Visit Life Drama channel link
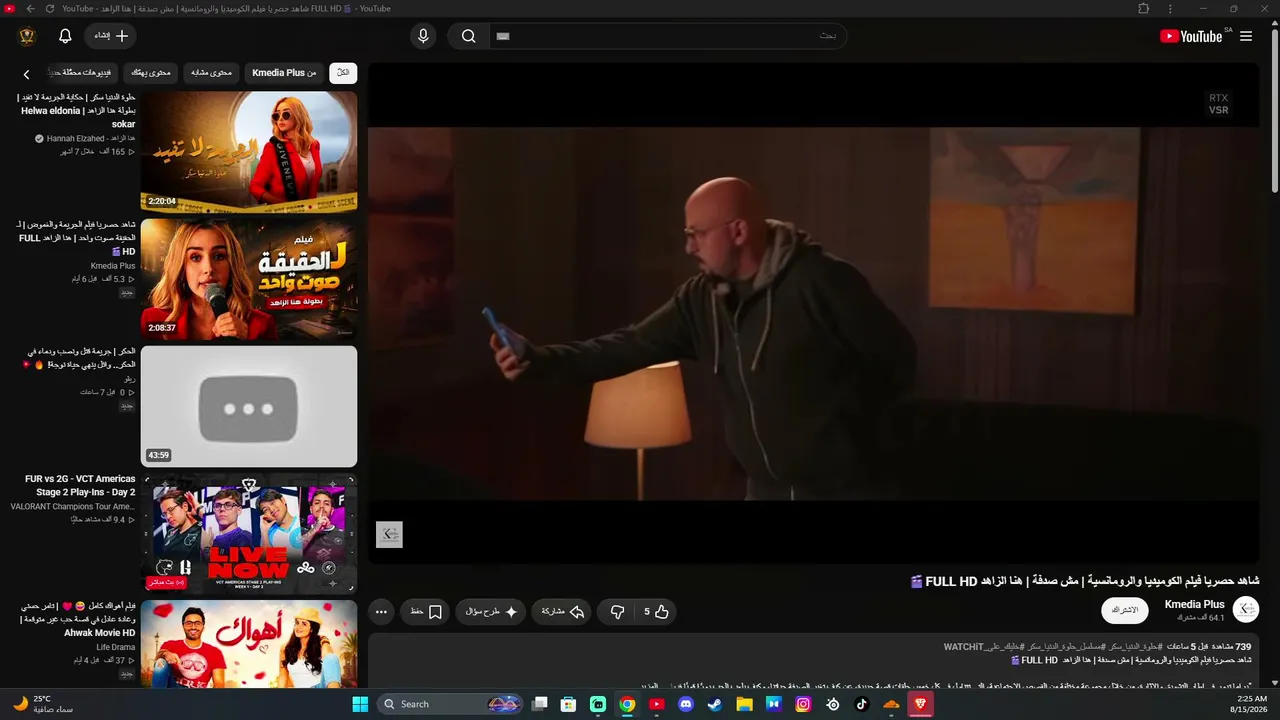 [116, 647]
